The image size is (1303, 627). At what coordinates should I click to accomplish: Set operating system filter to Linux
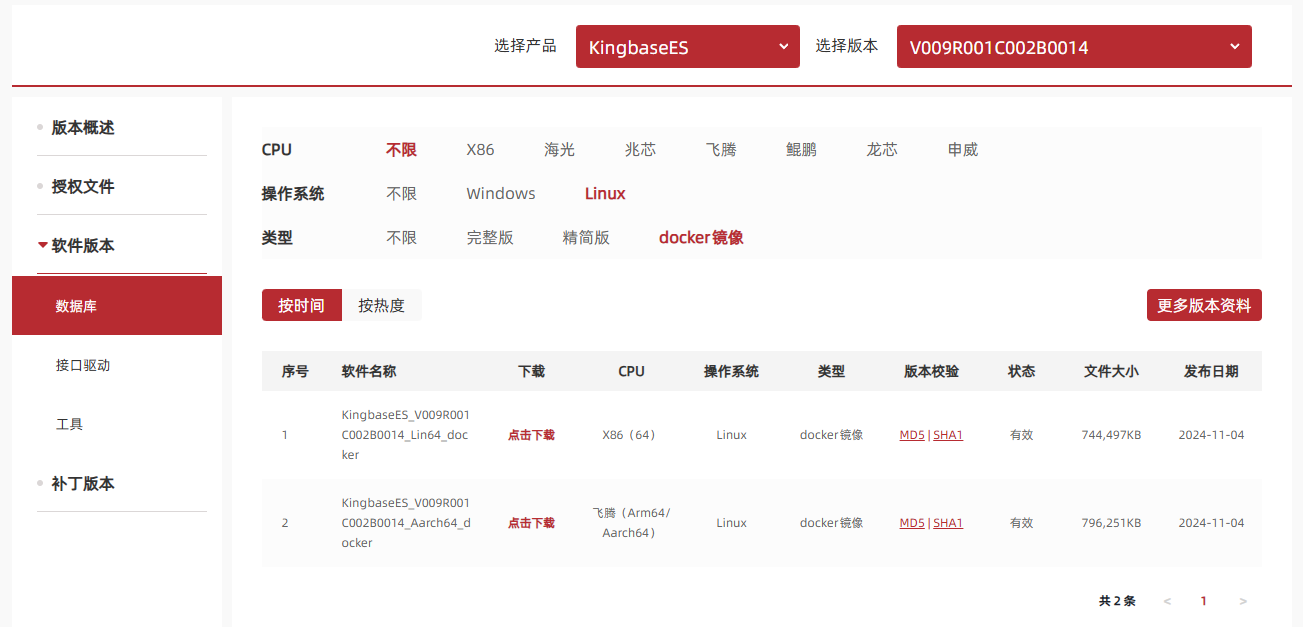(x=605, y=194)
